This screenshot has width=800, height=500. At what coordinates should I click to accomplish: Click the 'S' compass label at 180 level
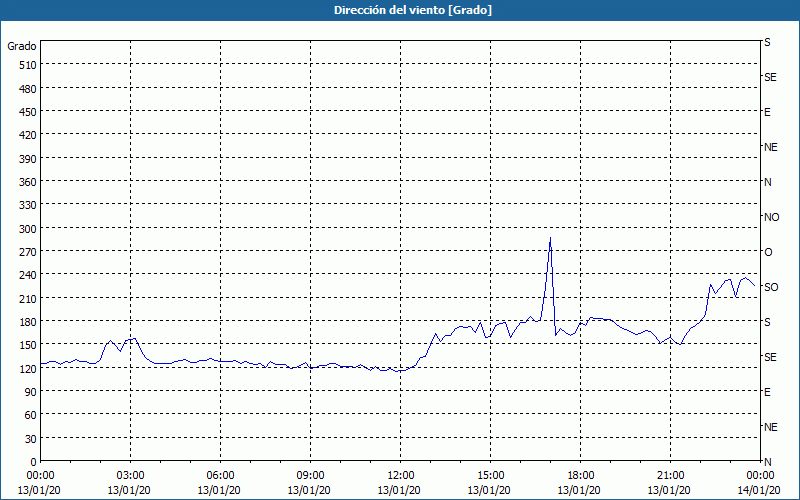767,322
